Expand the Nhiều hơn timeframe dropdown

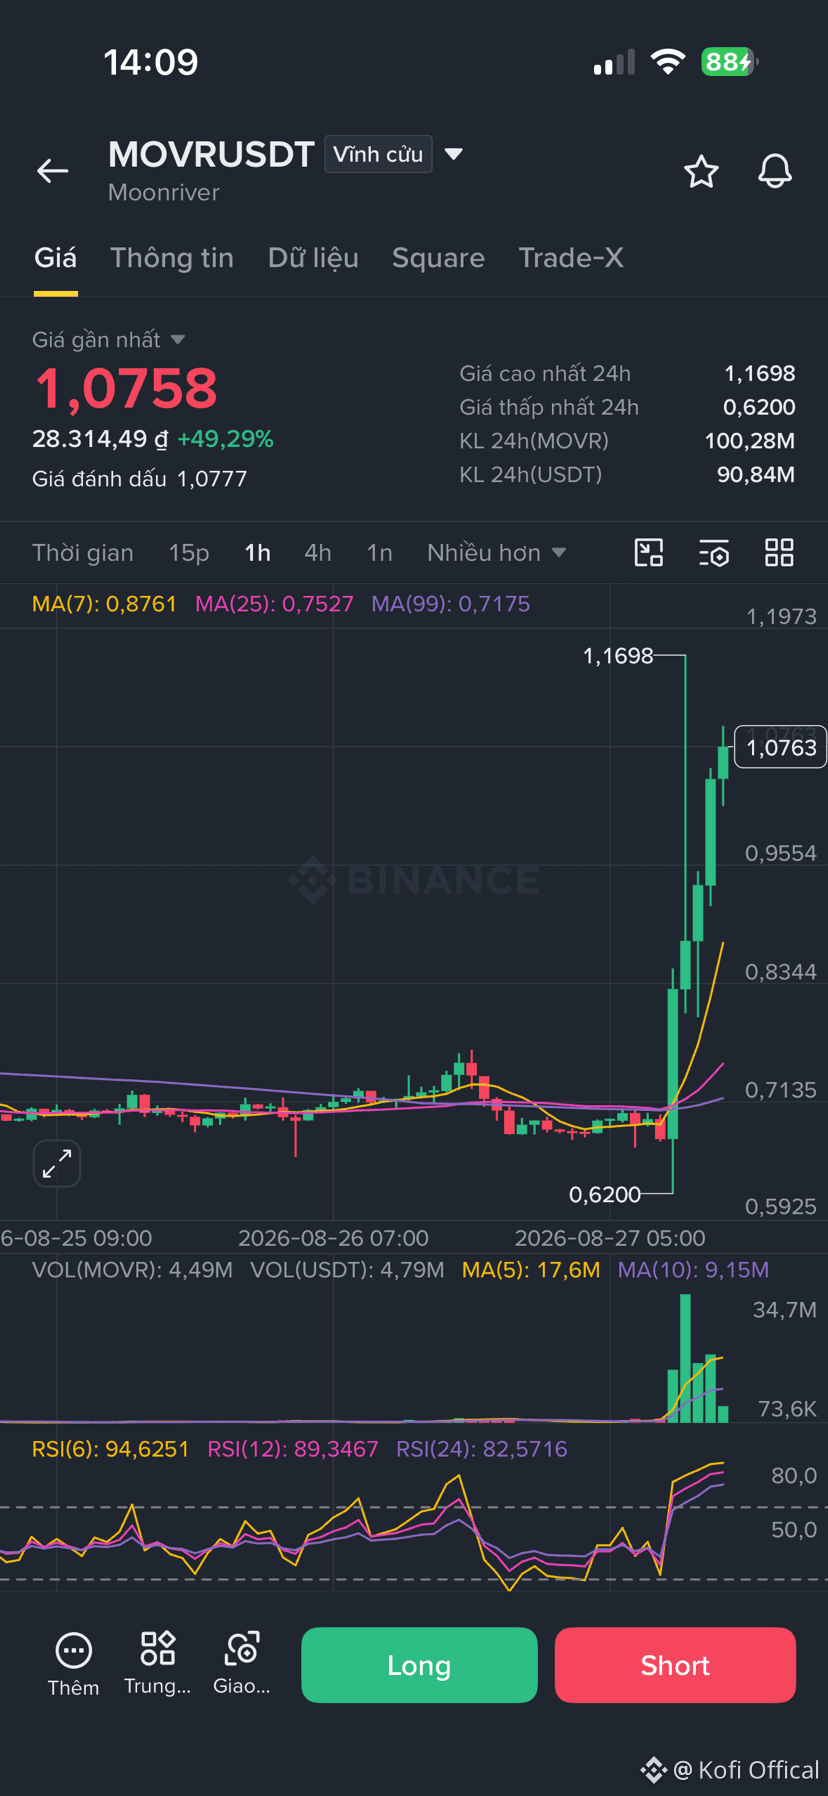point(497,553)
